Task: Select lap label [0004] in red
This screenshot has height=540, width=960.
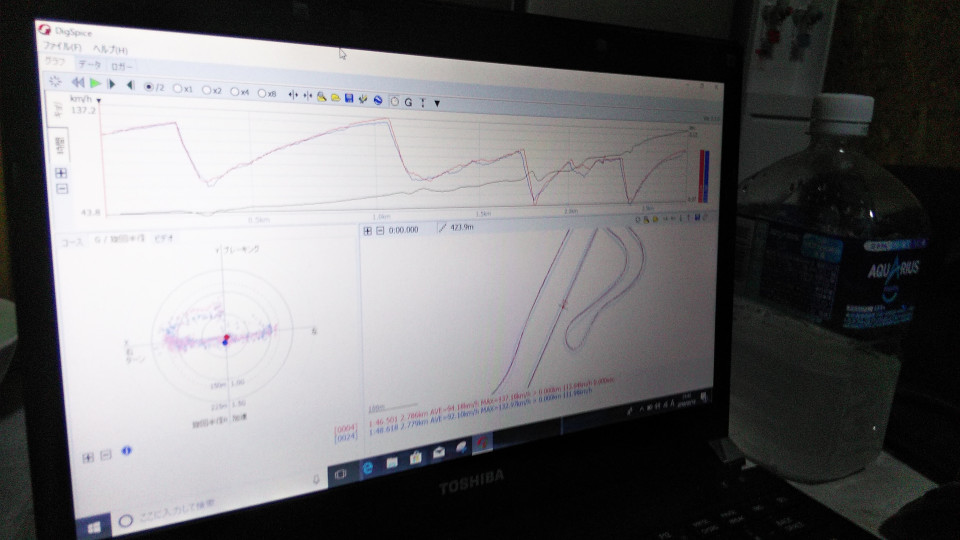Action: pos(345,428)
